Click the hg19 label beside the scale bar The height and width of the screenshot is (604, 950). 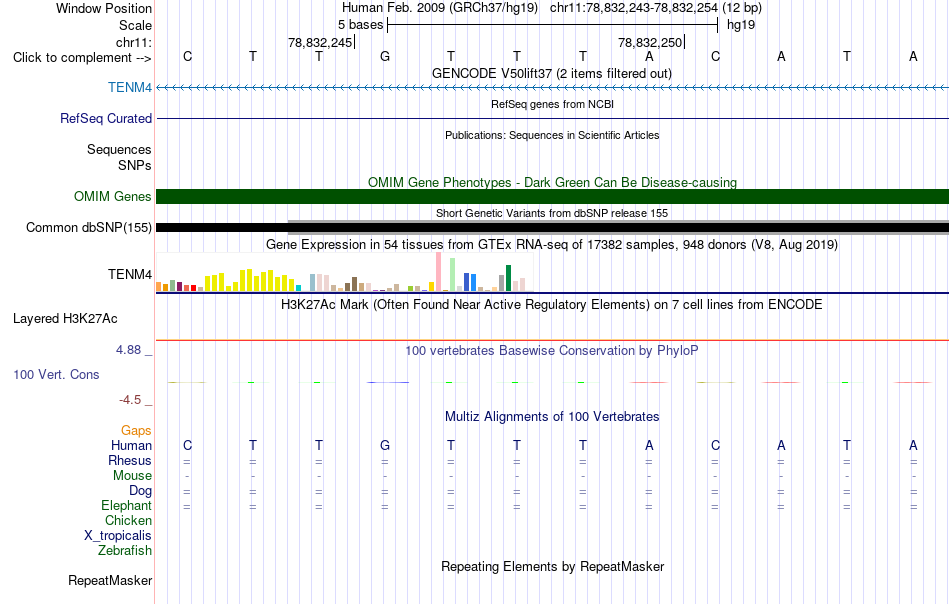(x=741, y=25)
